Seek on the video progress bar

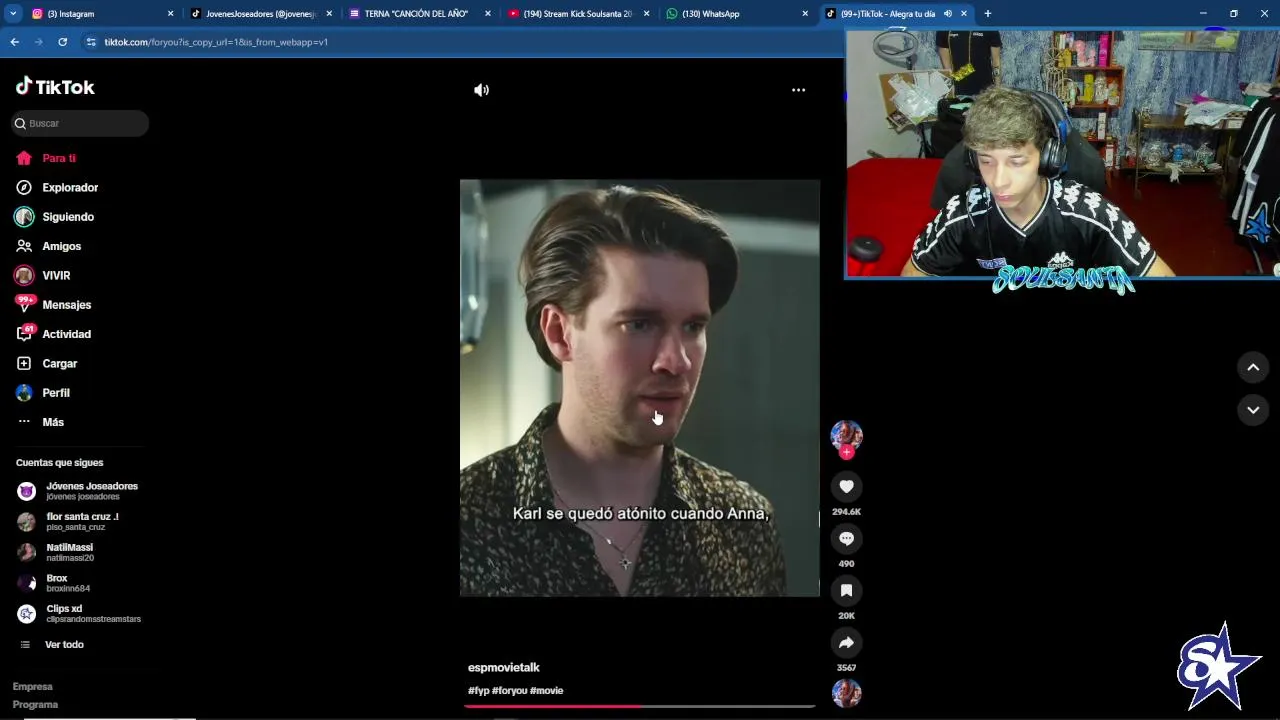click(640, 706)
